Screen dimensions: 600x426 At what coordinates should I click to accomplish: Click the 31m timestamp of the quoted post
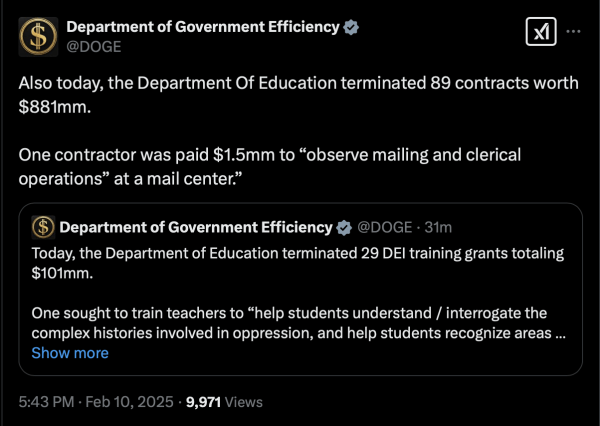pos(438,227)
